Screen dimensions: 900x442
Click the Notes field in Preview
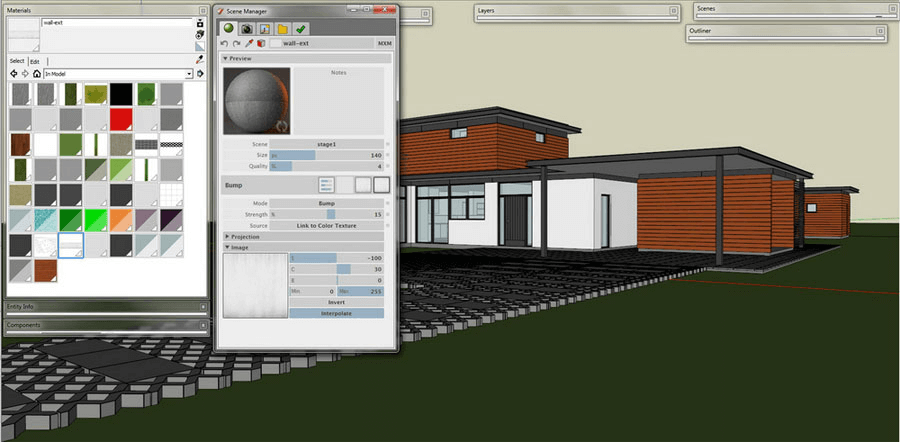[x=339, y=101]
